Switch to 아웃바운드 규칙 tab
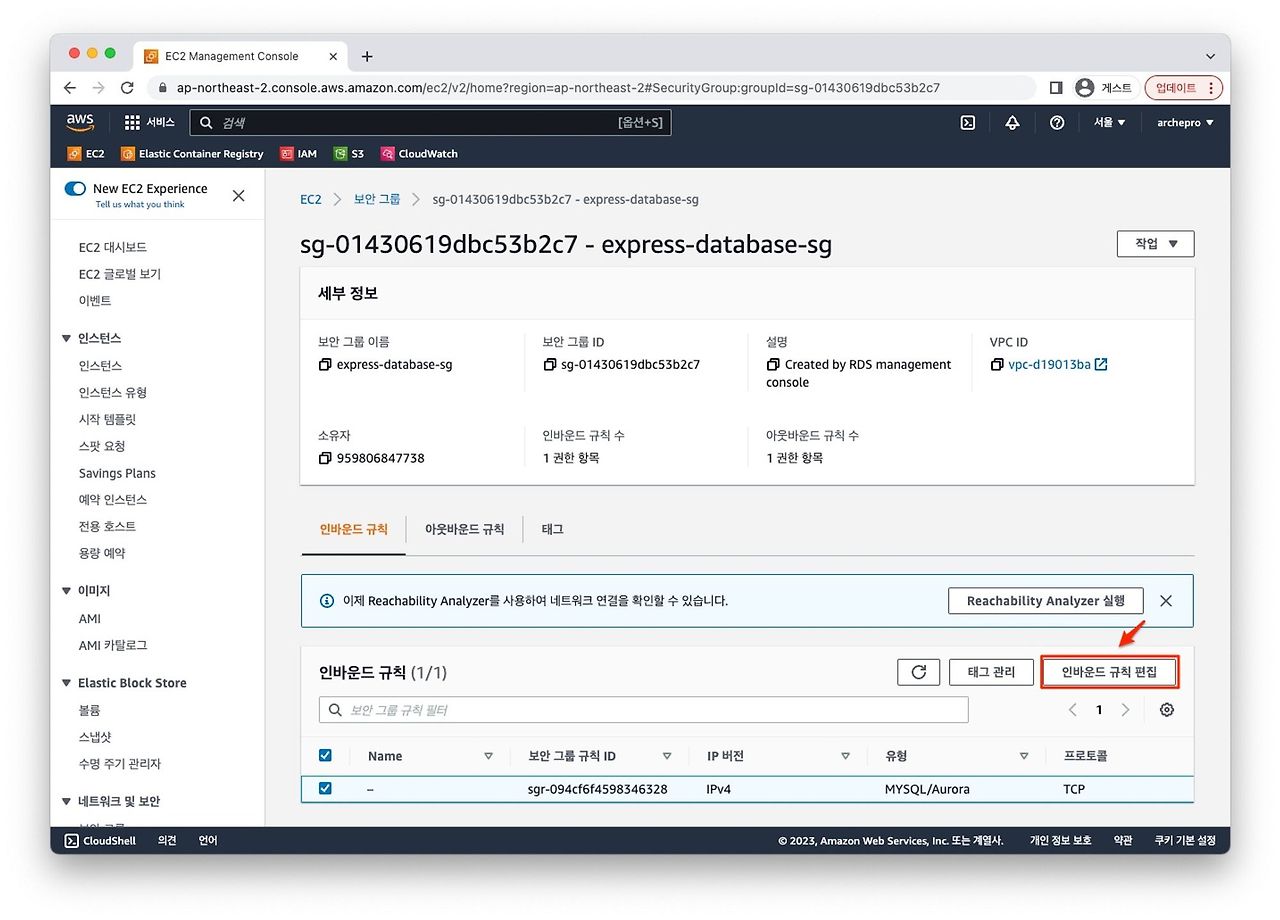1280x920 pixels. tap(464, 529)
